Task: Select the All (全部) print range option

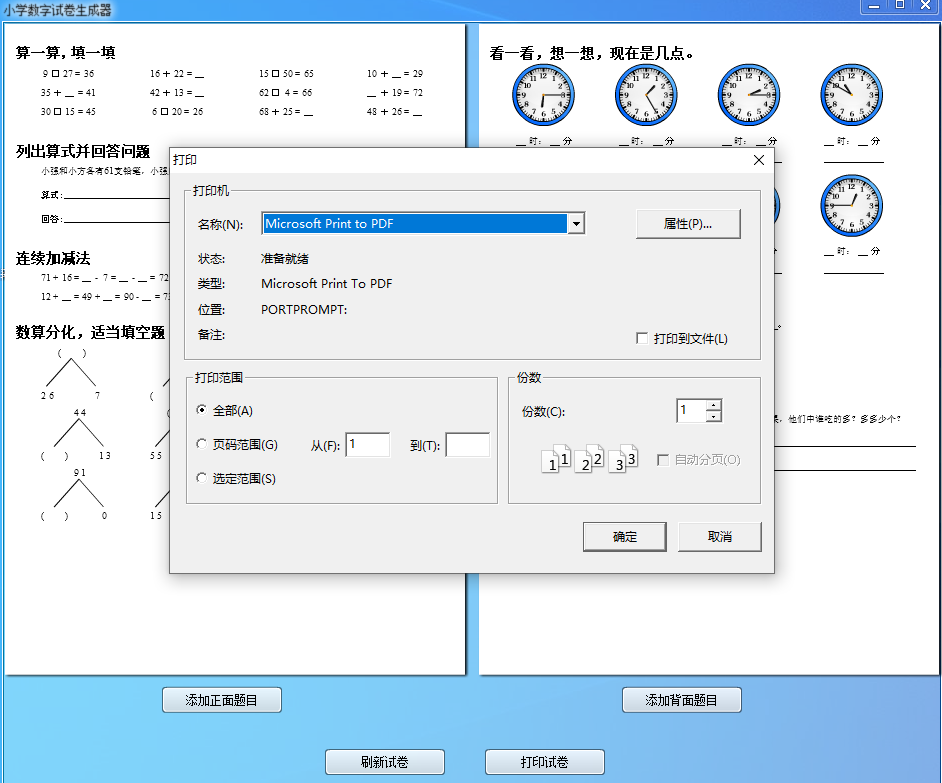Action: point(202,410)
